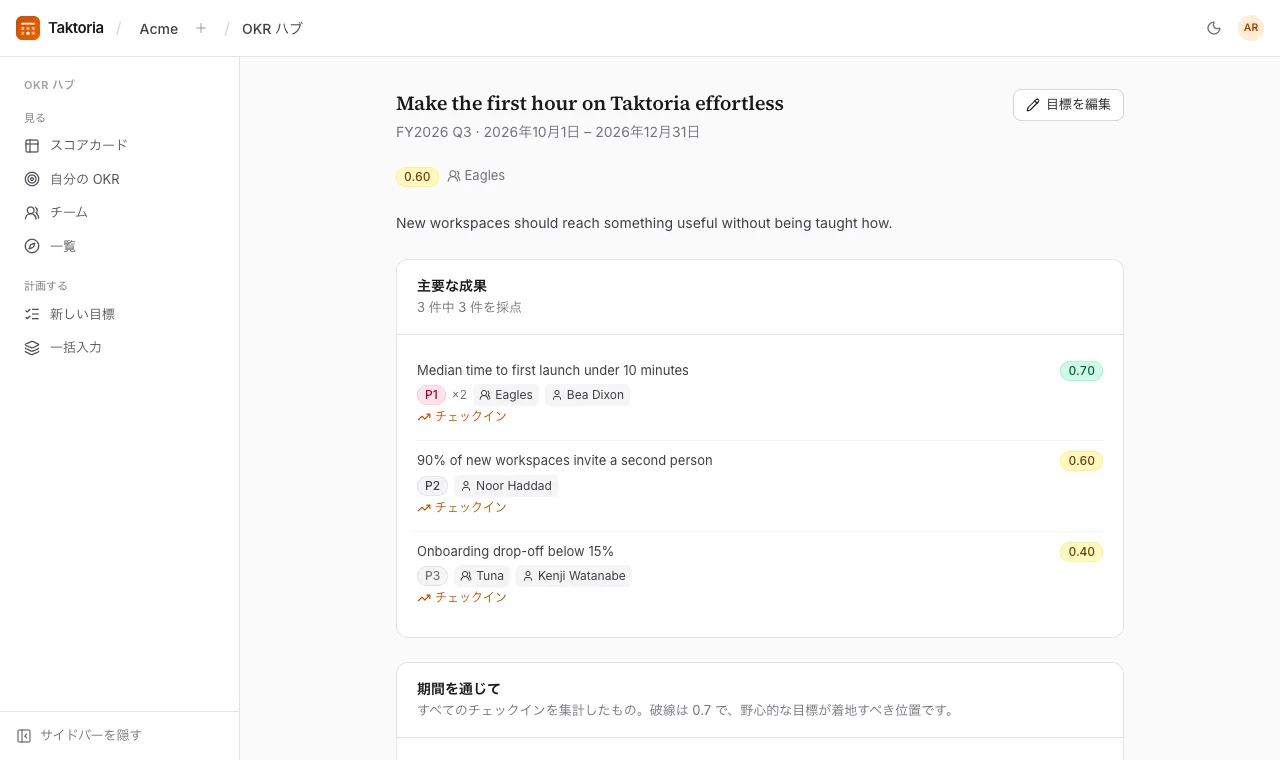Toggle dark mode with the moon icon
This screenshot has height=760, width=1280.
tap(1214, 28)
